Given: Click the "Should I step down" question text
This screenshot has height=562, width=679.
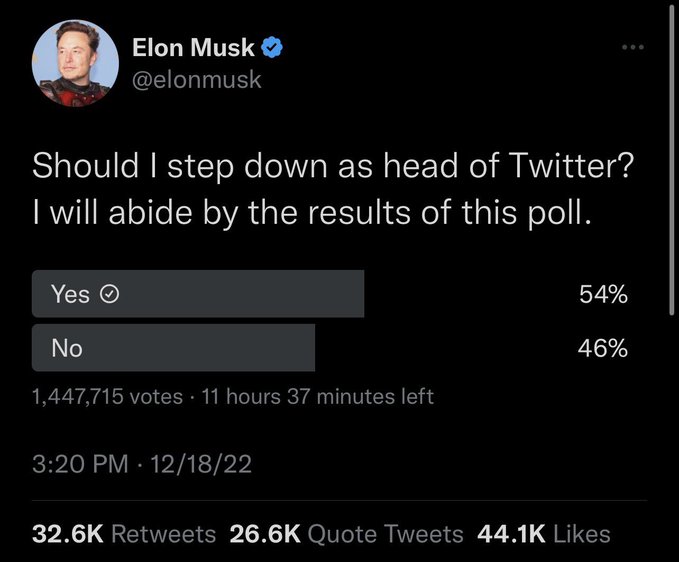Looking at the screenshot, I should (x=332, y=166).
